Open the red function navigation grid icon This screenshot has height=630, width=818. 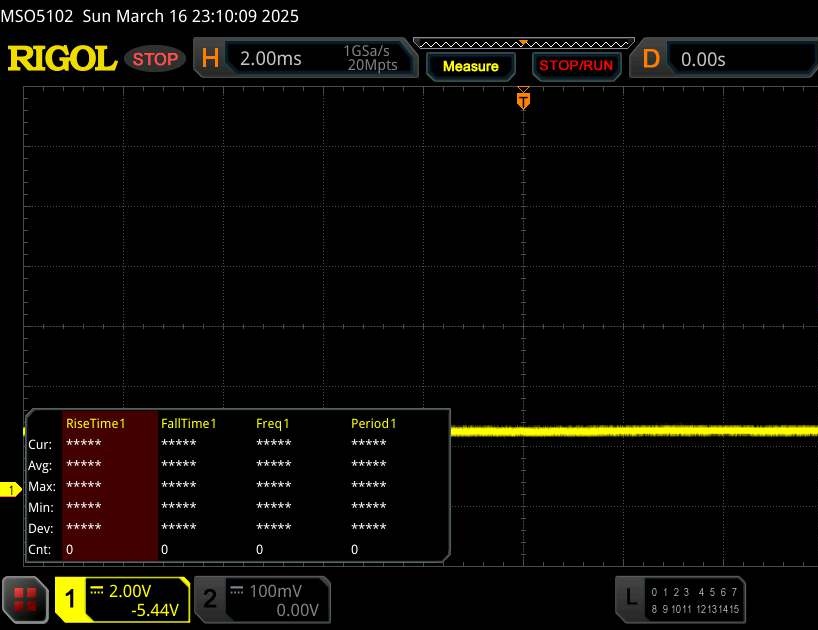pos(25,600)
